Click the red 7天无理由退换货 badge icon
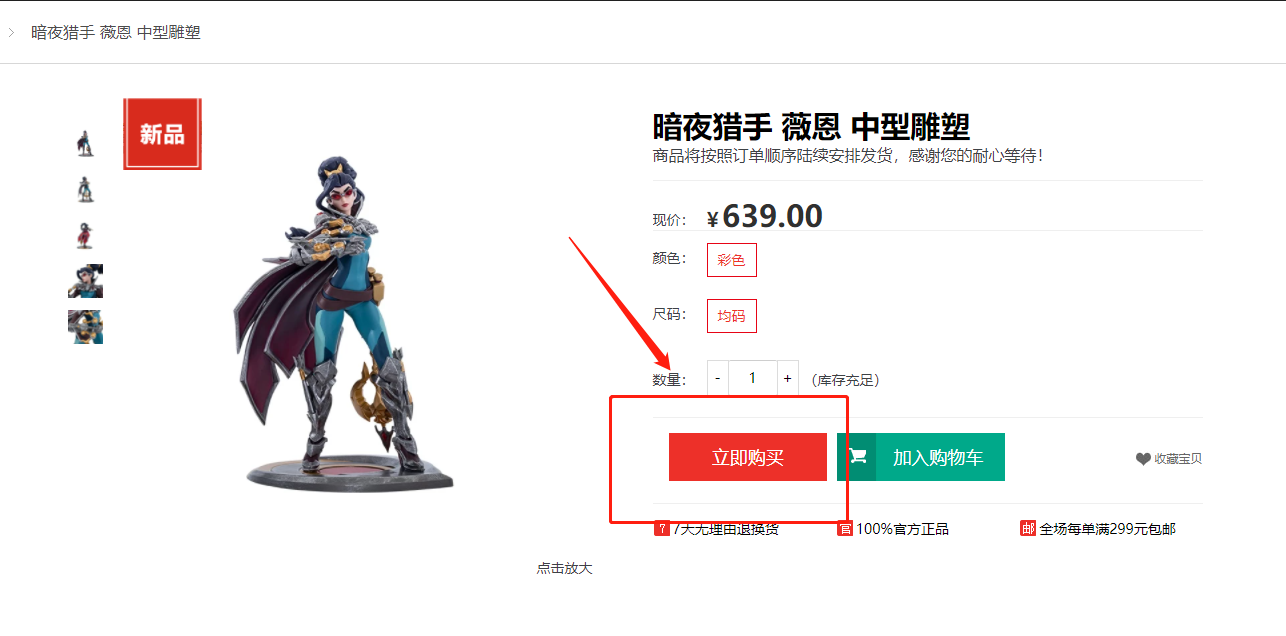Screen dimensions: 1286x636 661,528
